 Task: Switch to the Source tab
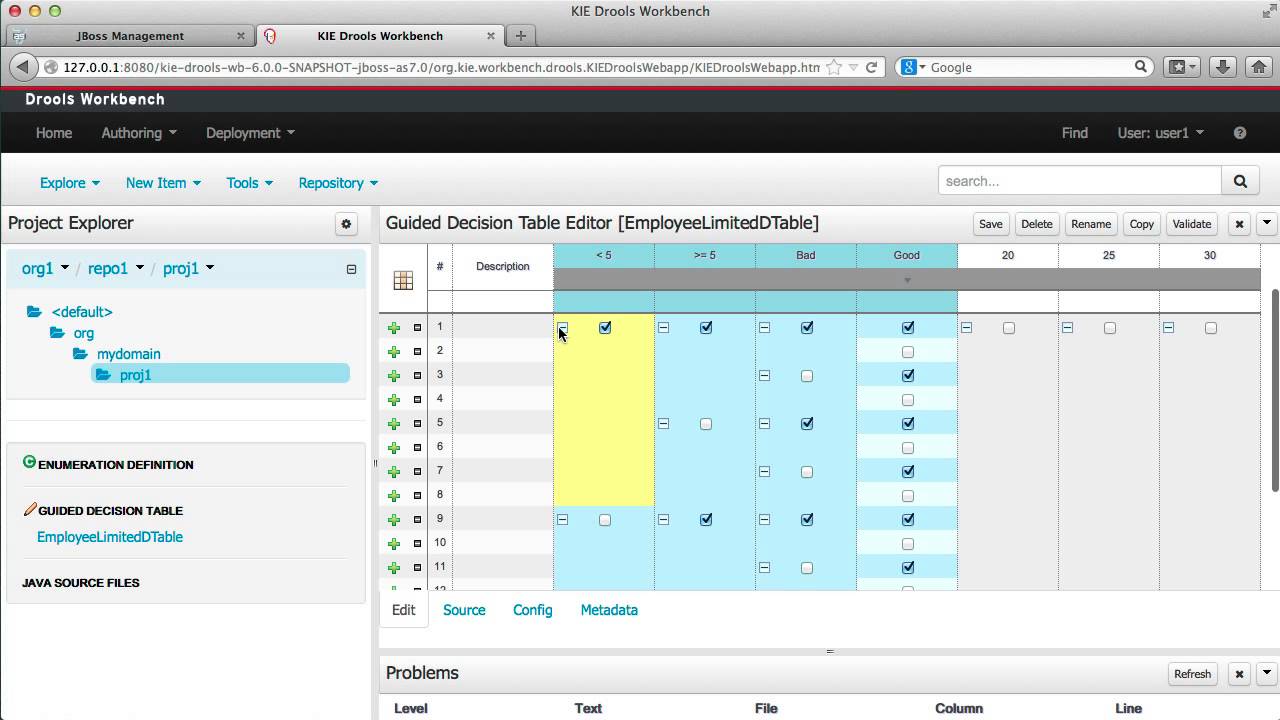click(464, 610)
